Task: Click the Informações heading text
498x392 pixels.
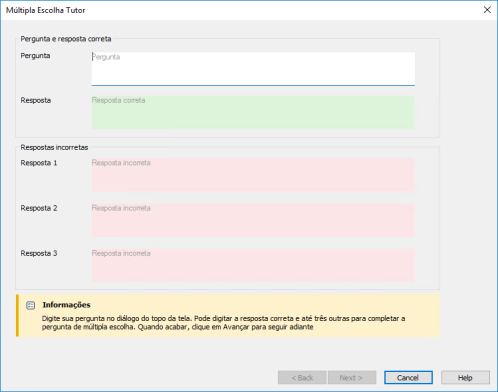Action: pyautogui.click(x=66, y=305)
